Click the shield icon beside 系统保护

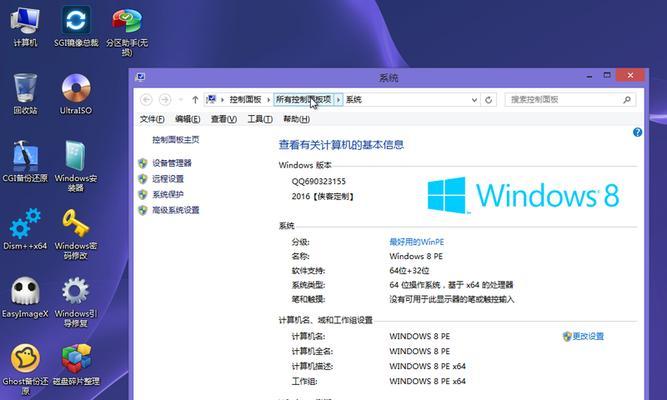tap(143, 194)
